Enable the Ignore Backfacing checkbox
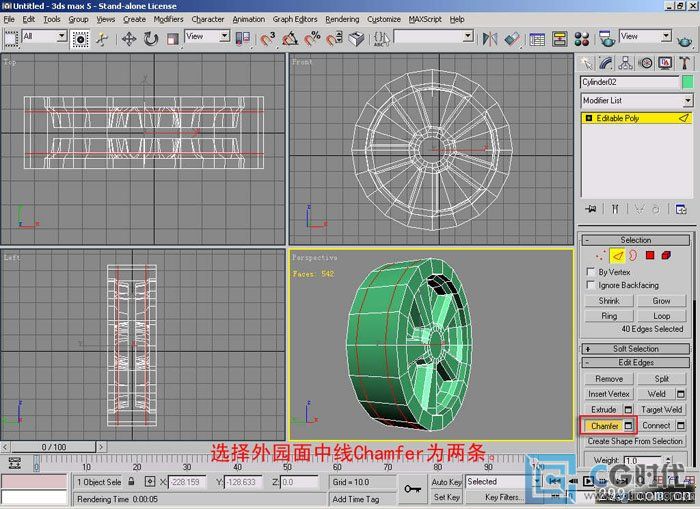Image resolution: width=700 pixels, height=509 pixels. pos(591,285)
